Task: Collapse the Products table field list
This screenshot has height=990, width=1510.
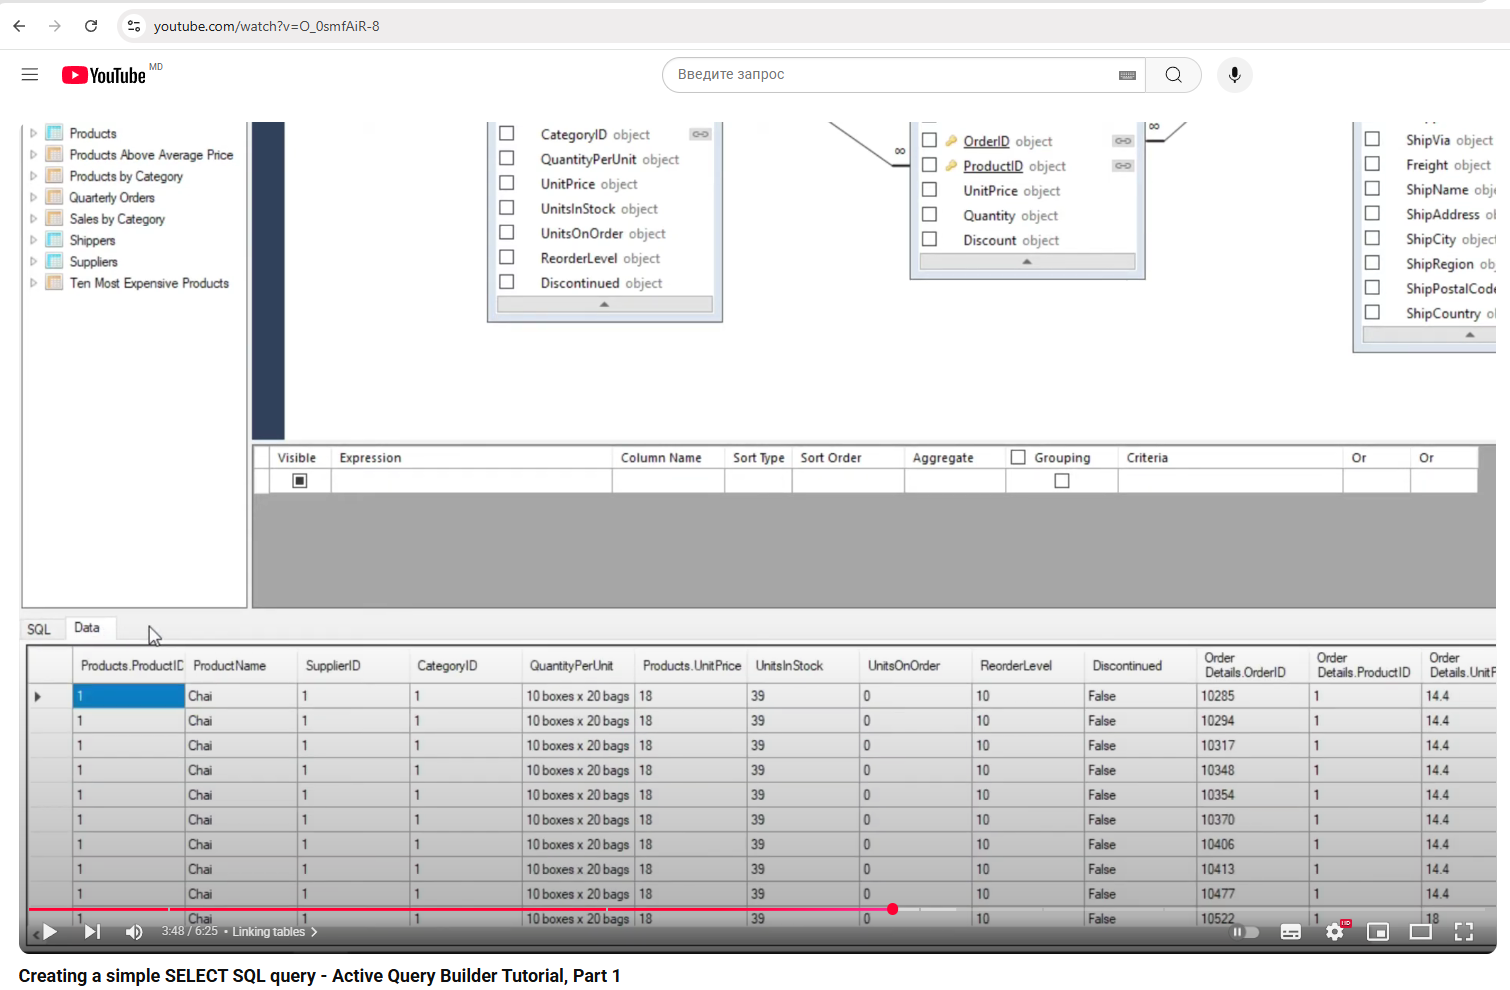Action: click(x=604, y=304)
